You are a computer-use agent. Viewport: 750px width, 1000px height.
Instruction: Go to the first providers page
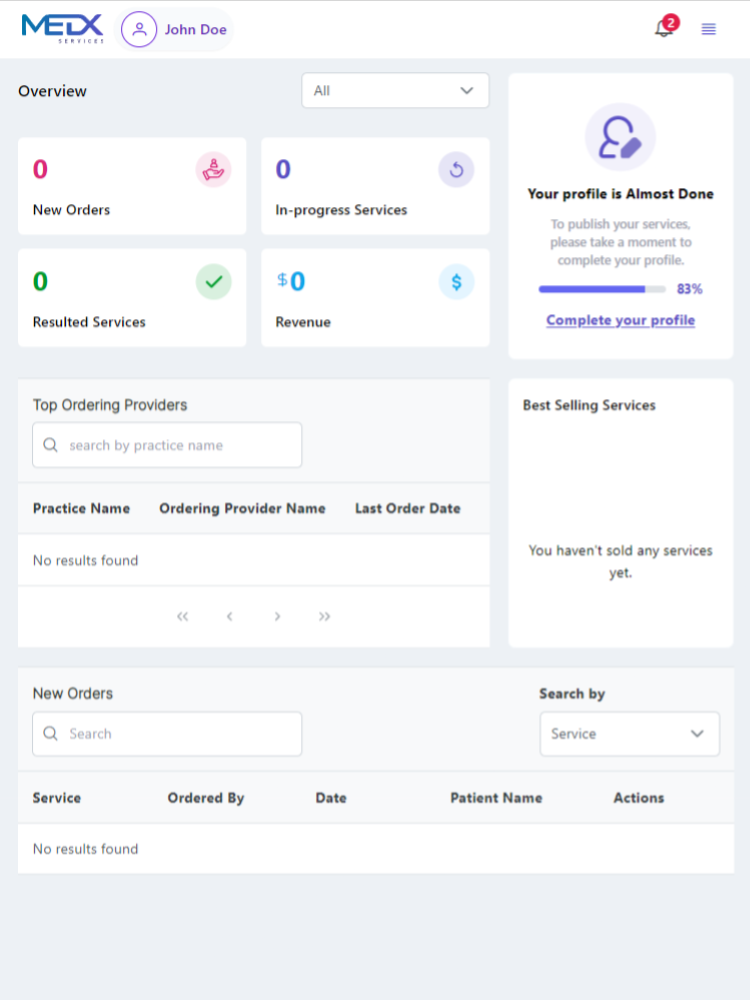point(182,617)
